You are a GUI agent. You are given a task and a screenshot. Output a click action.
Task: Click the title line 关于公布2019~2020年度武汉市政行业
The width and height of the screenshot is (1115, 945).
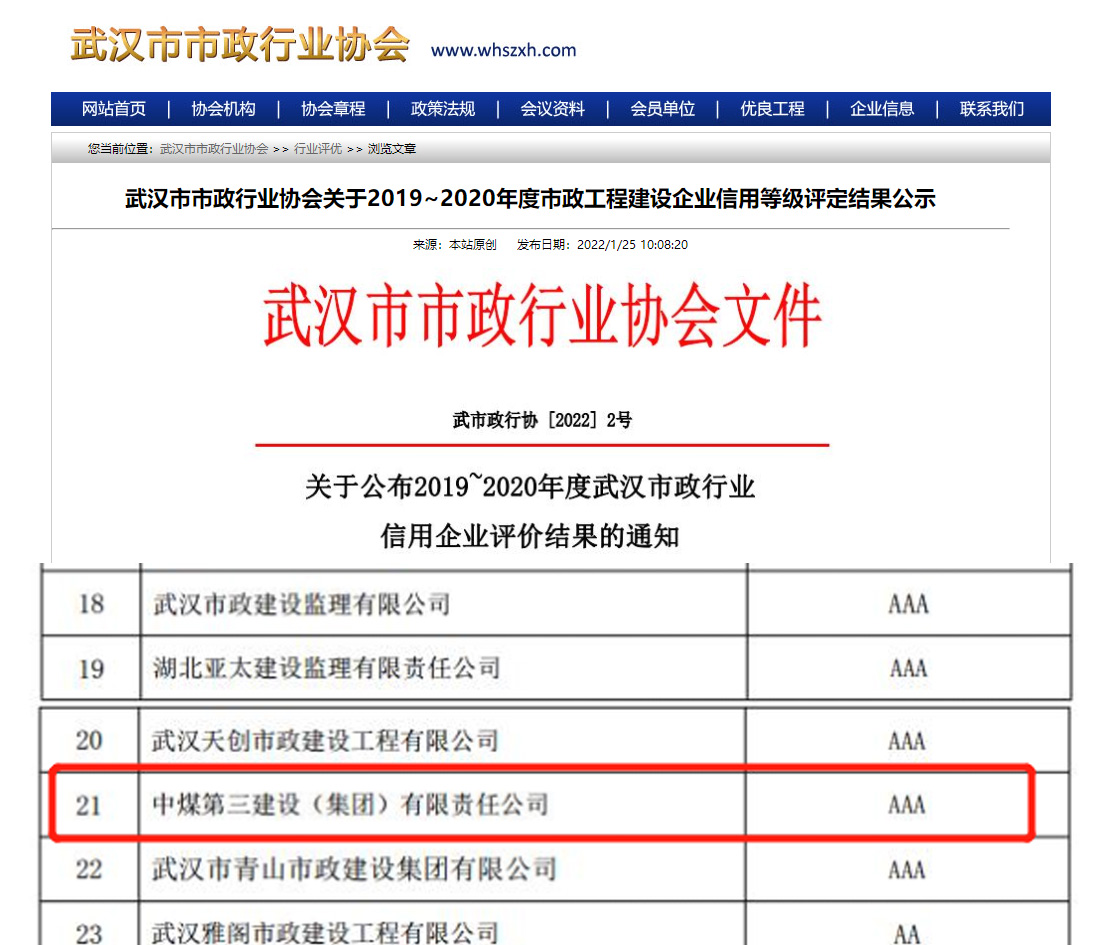[x=530, y=487]
